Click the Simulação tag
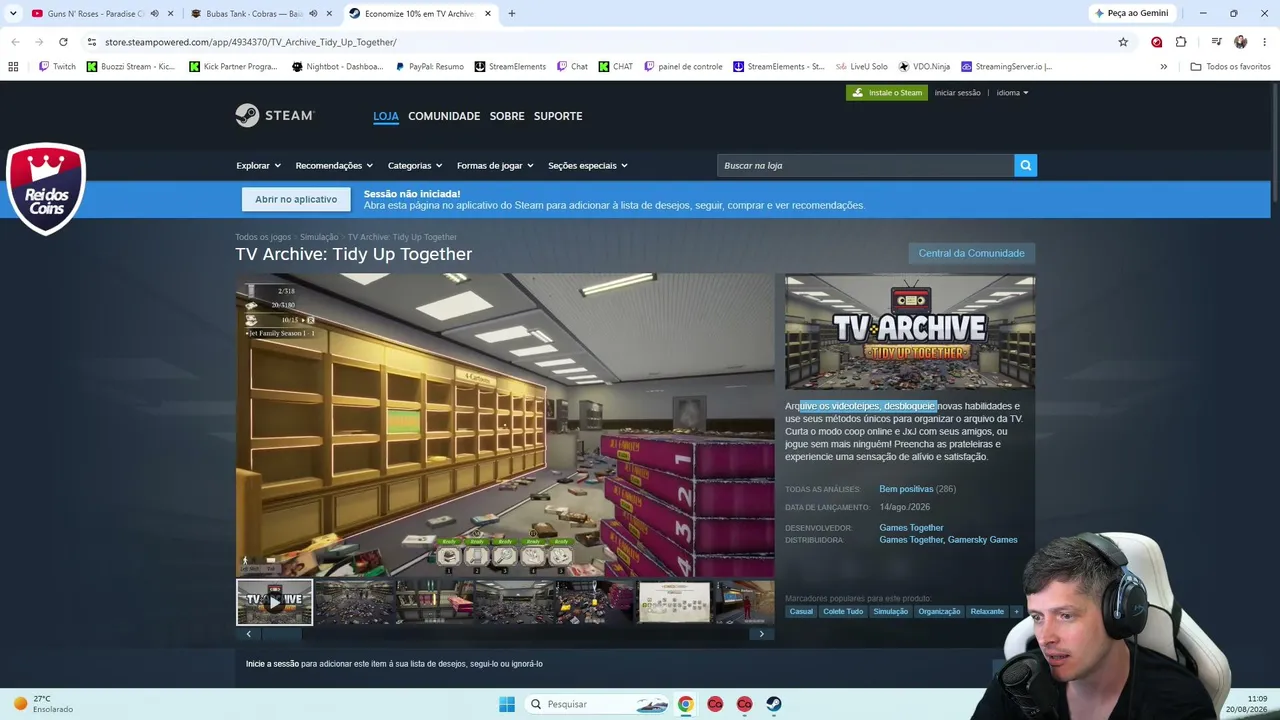Screen dimensions: 1280x720 point(891,612)
